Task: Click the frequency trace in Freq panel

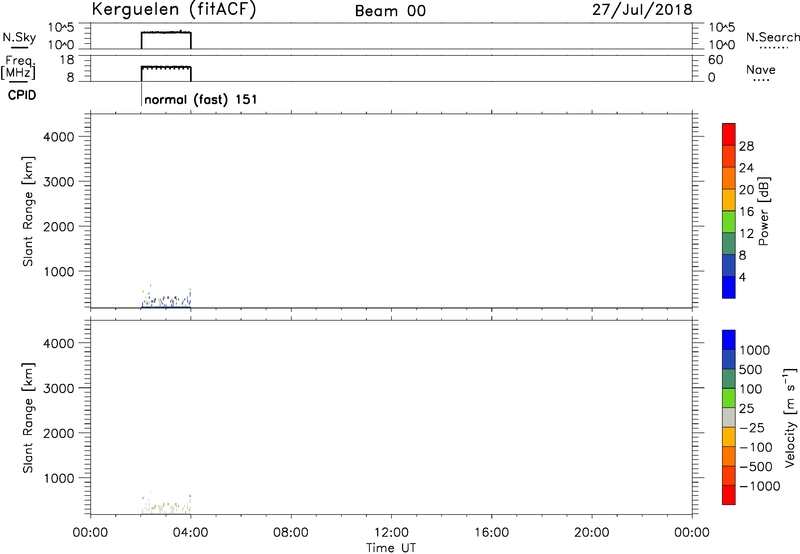Action: tap(166, 66)
